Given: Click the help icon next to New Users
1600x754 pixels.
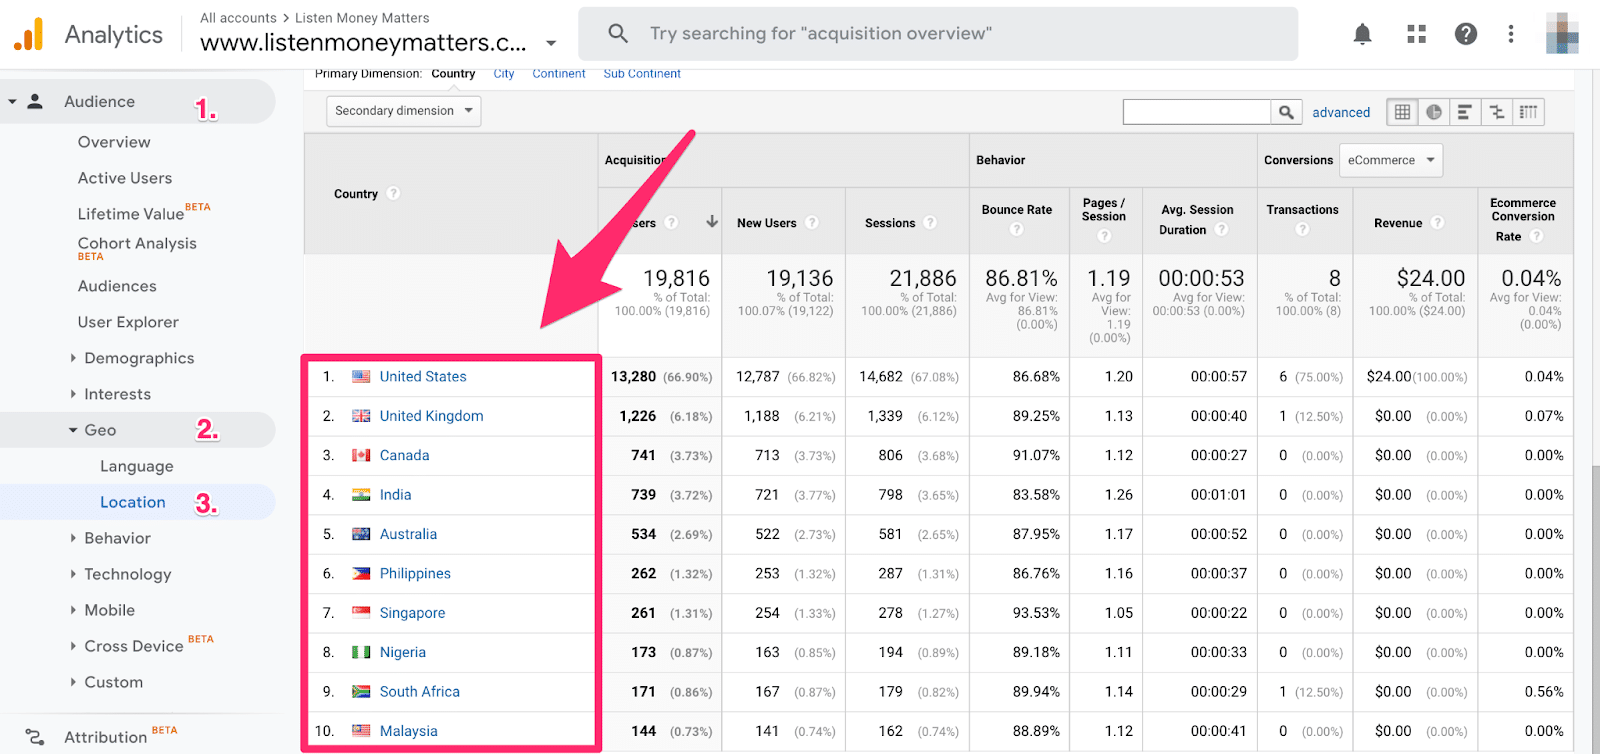Looking at the screenshot, I should pos(811,222).
